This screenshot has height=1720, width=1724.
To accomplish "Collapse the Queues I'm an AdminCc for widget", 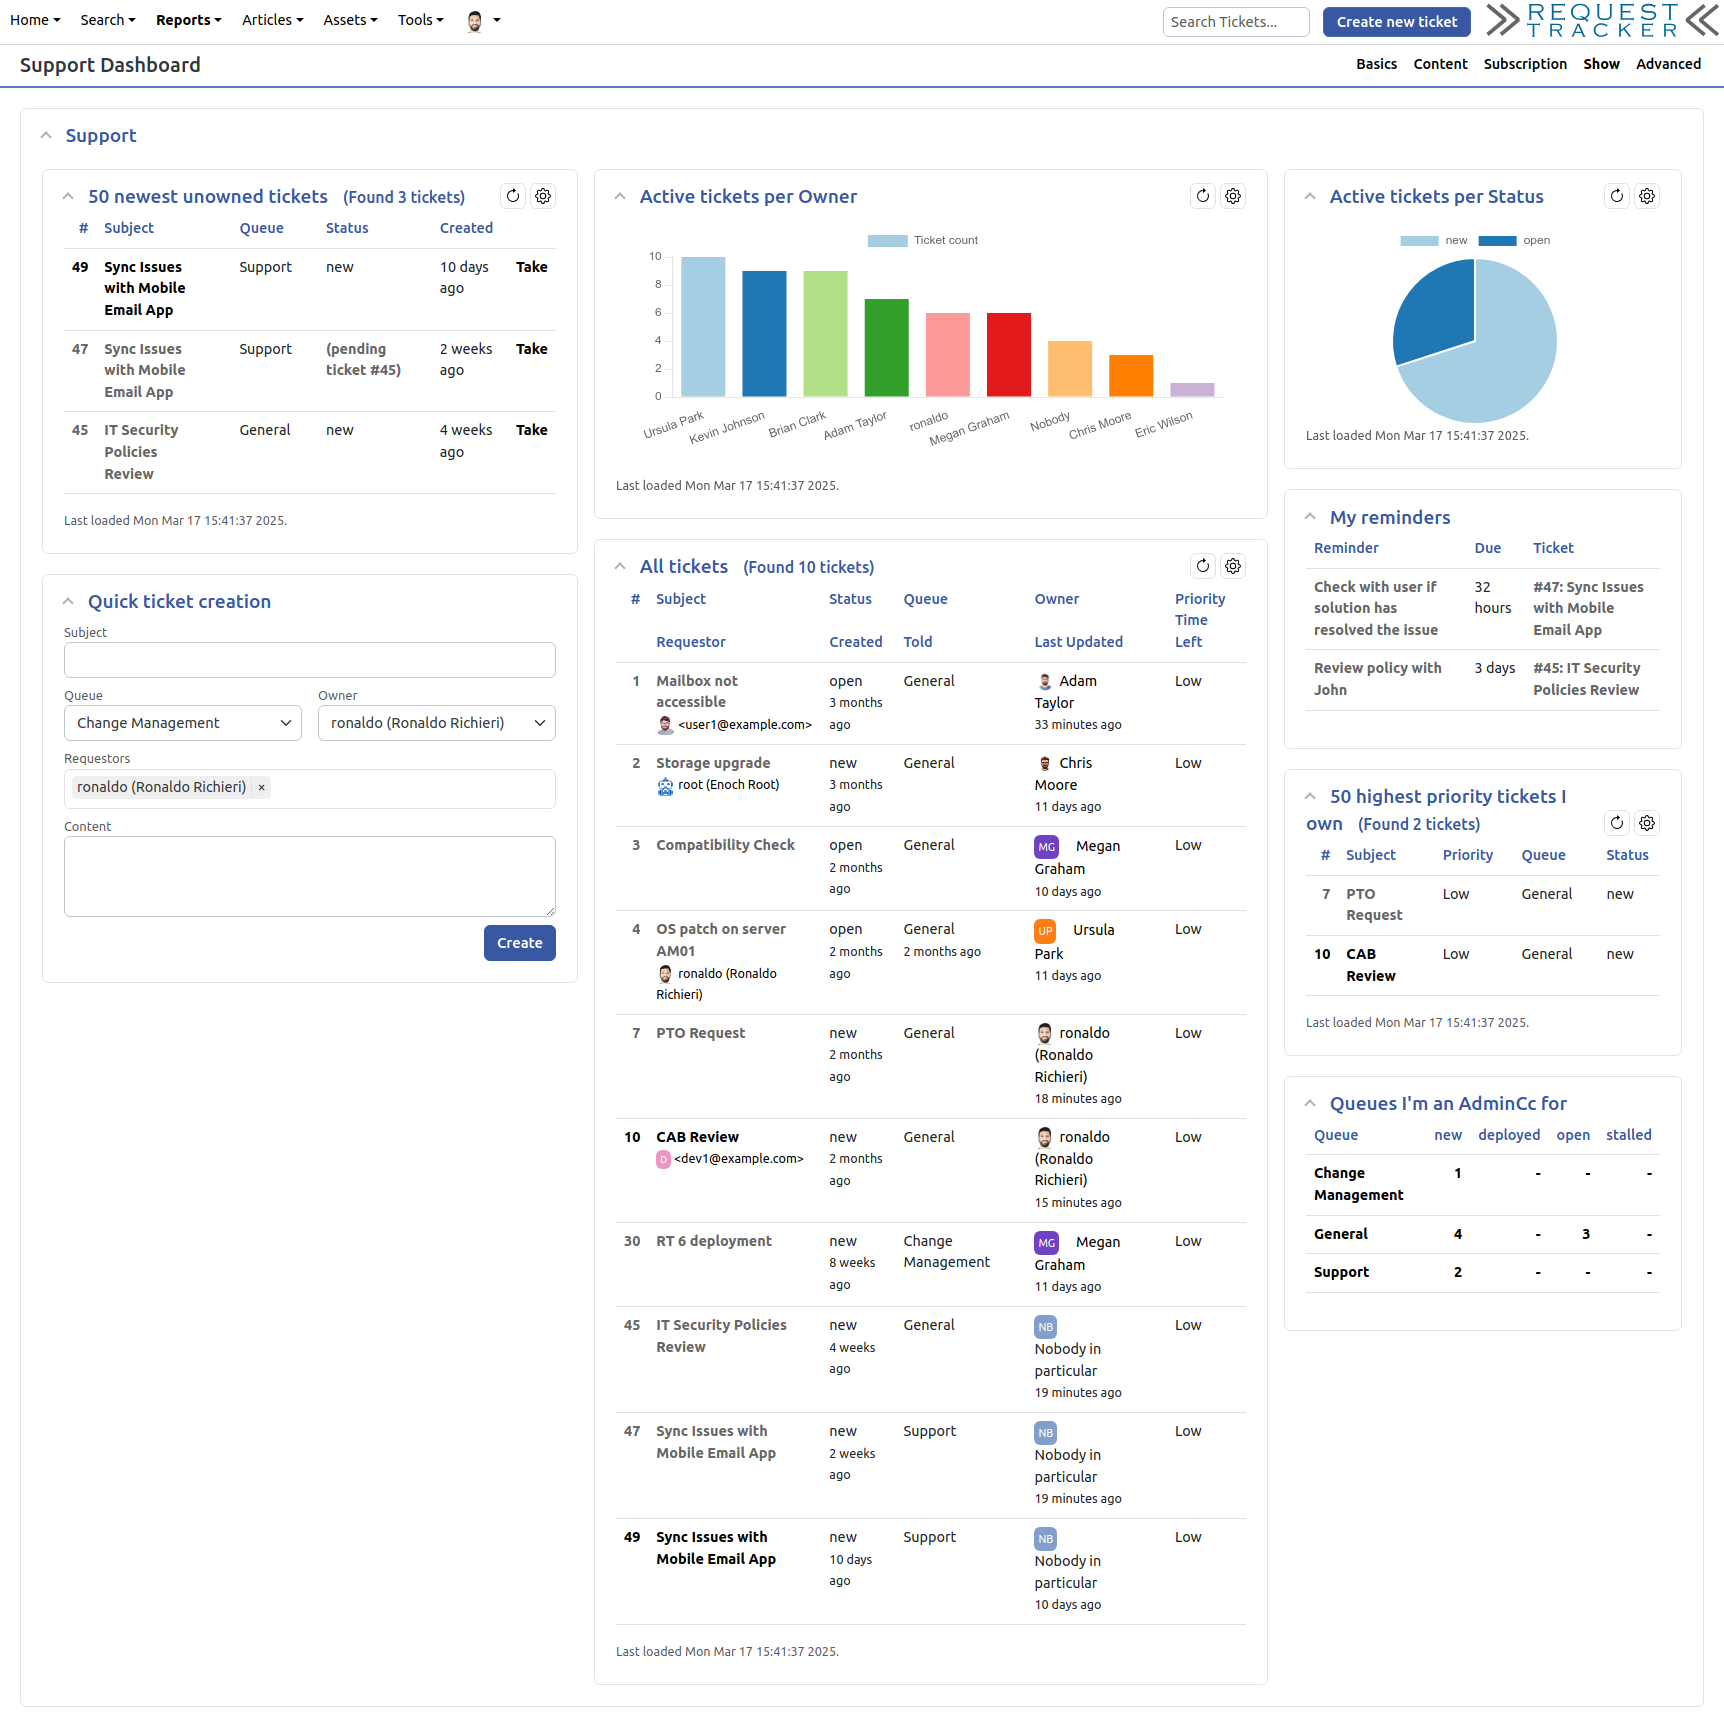I will coord(1310,1104).
